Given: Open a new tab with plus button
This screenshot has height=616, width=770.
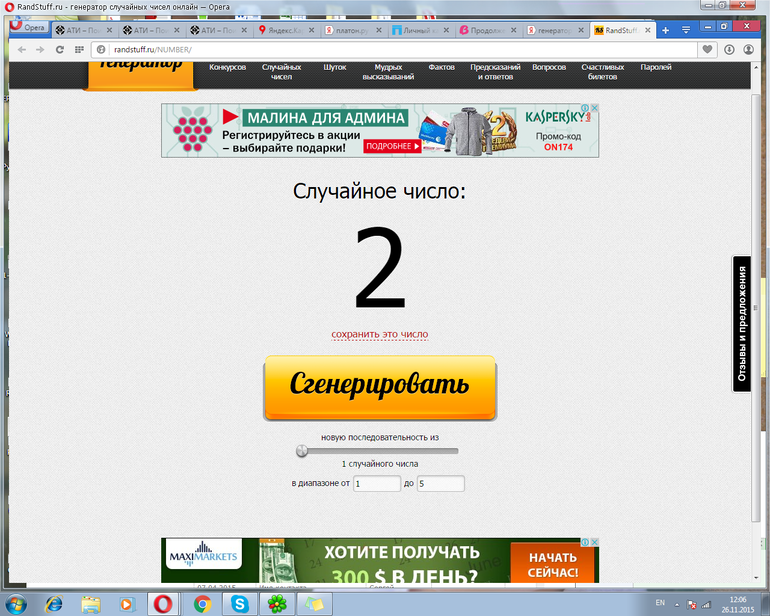Looking at the screenshot, I should 666,30.
